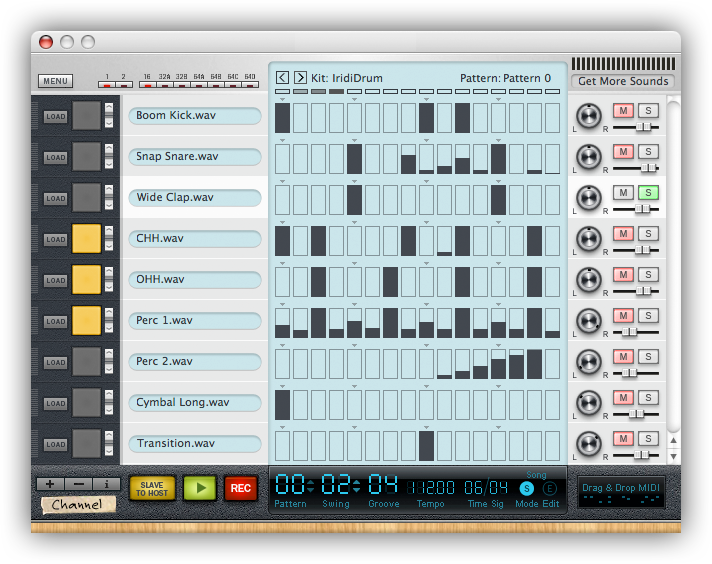Go to previous kit with left arrow
The width and height of the screenshot is (712, 564).
coord(282,77)
